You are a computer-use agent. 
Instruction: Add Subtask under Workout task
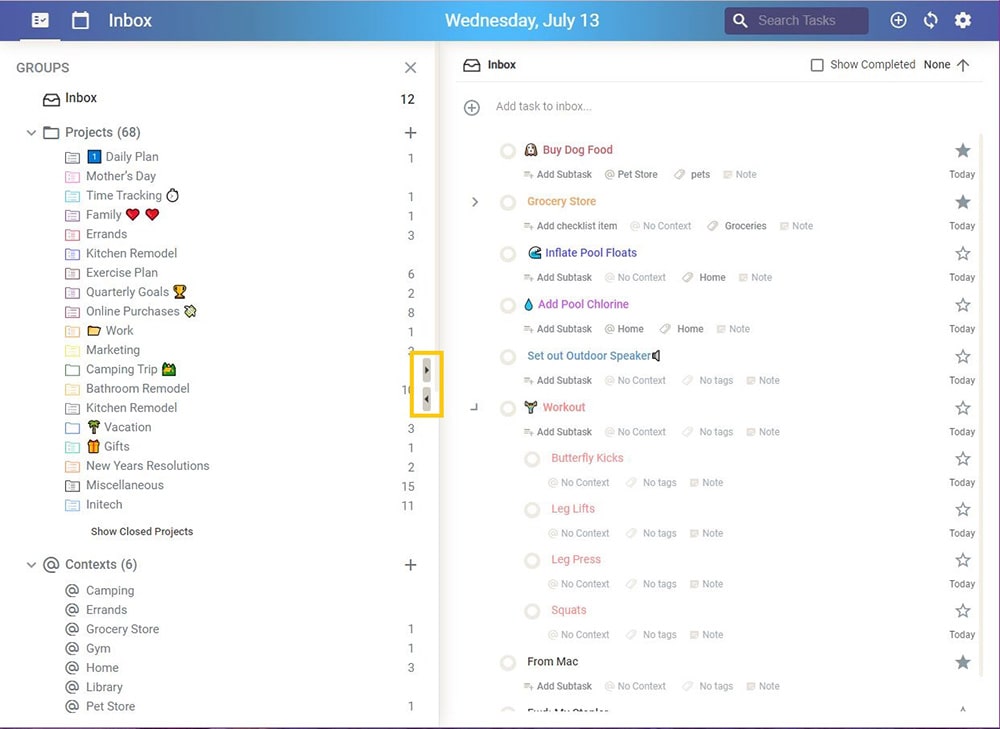pyautogui.click(x=564, y=432)
